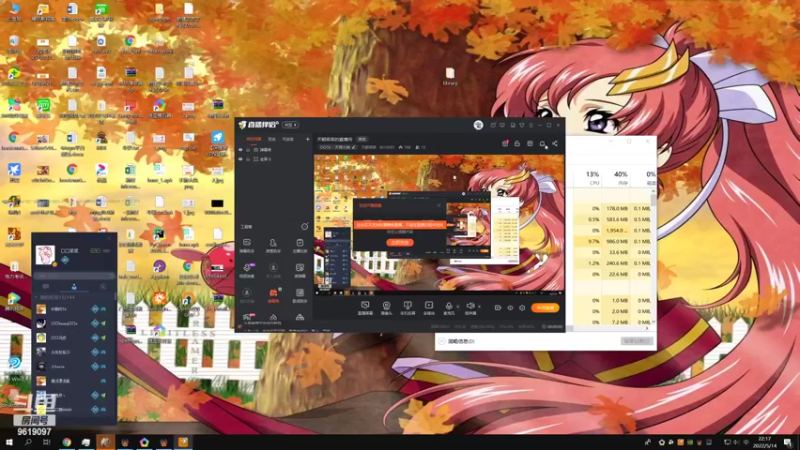Add a new scene with plus button

point(308,139)
